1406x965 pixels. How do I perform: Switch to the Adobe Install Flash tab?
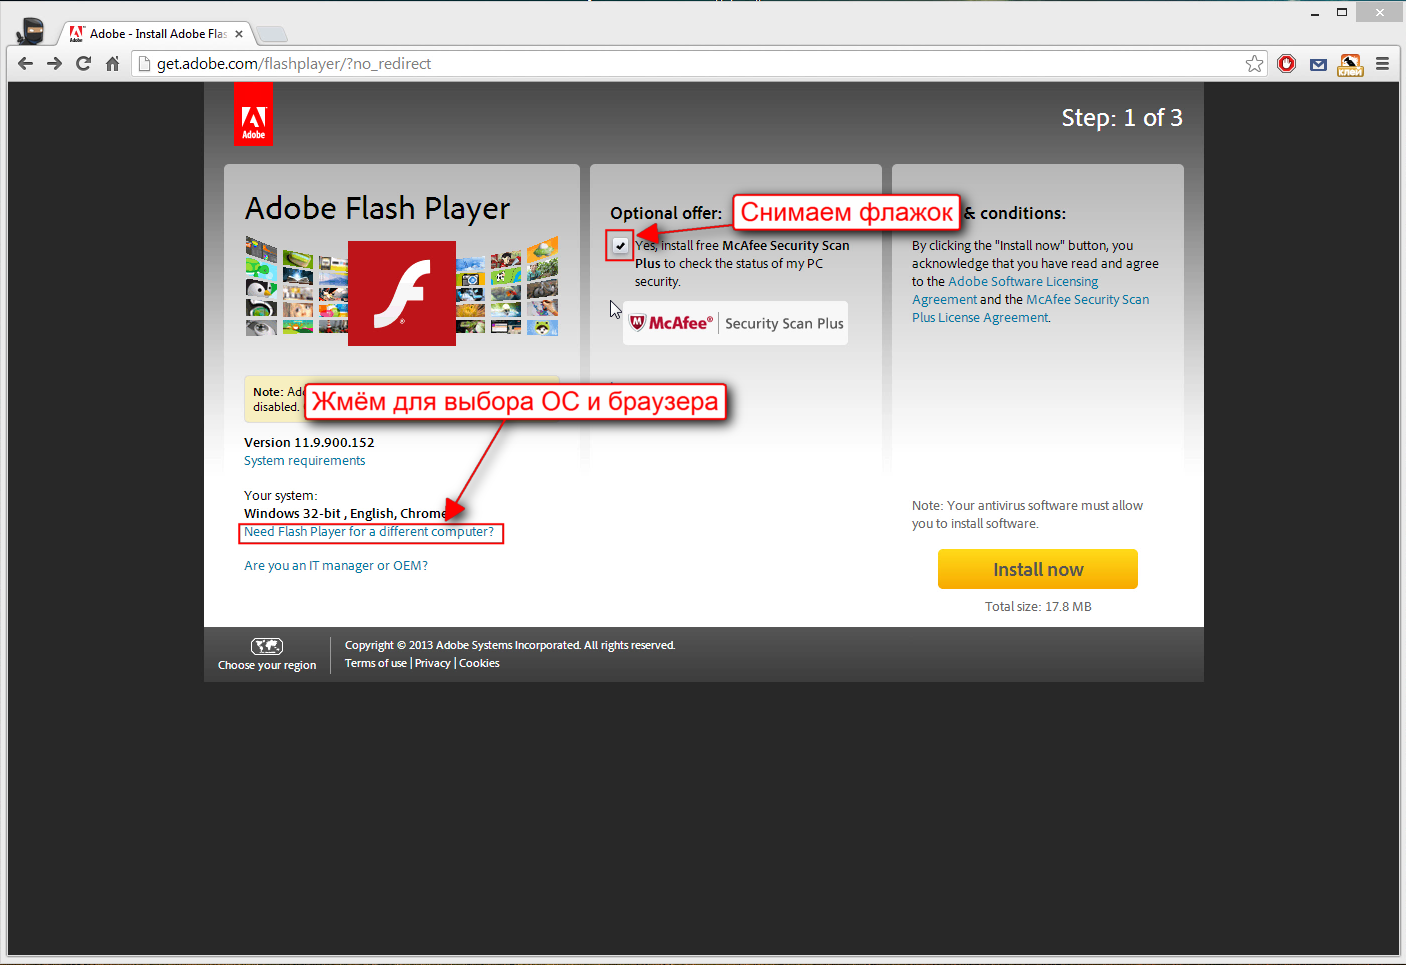click(x=157, y=33)
